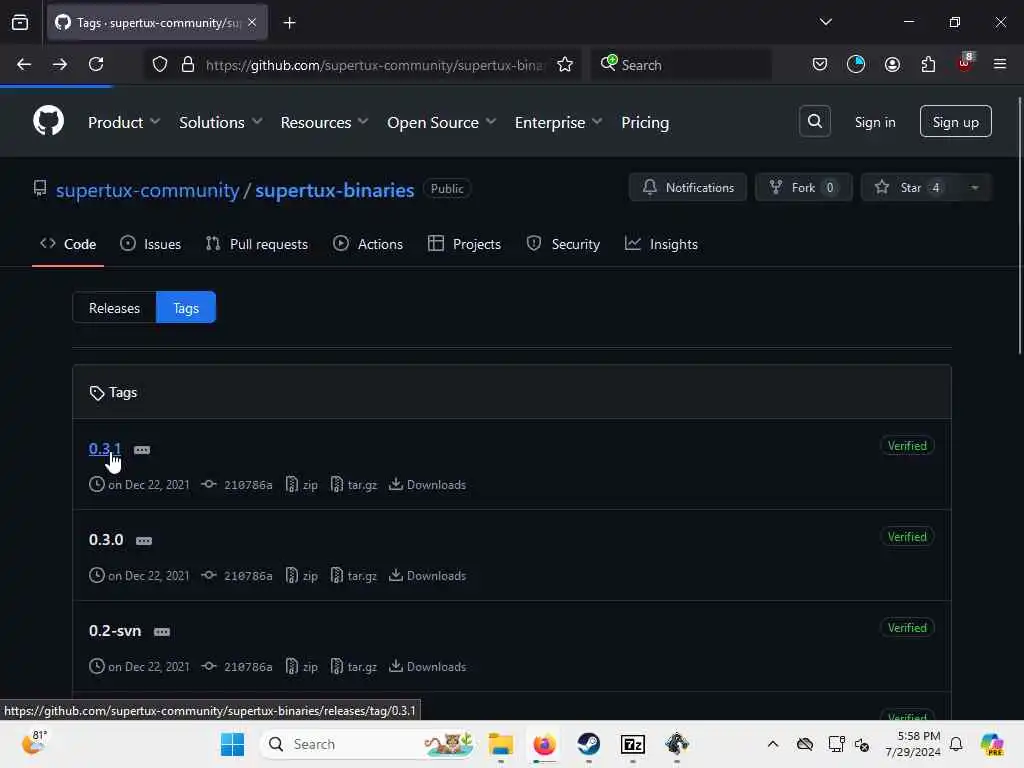Open the Enterprise navigation dropdown
Screen dimensions: 1024x768
tap(558, 122)
